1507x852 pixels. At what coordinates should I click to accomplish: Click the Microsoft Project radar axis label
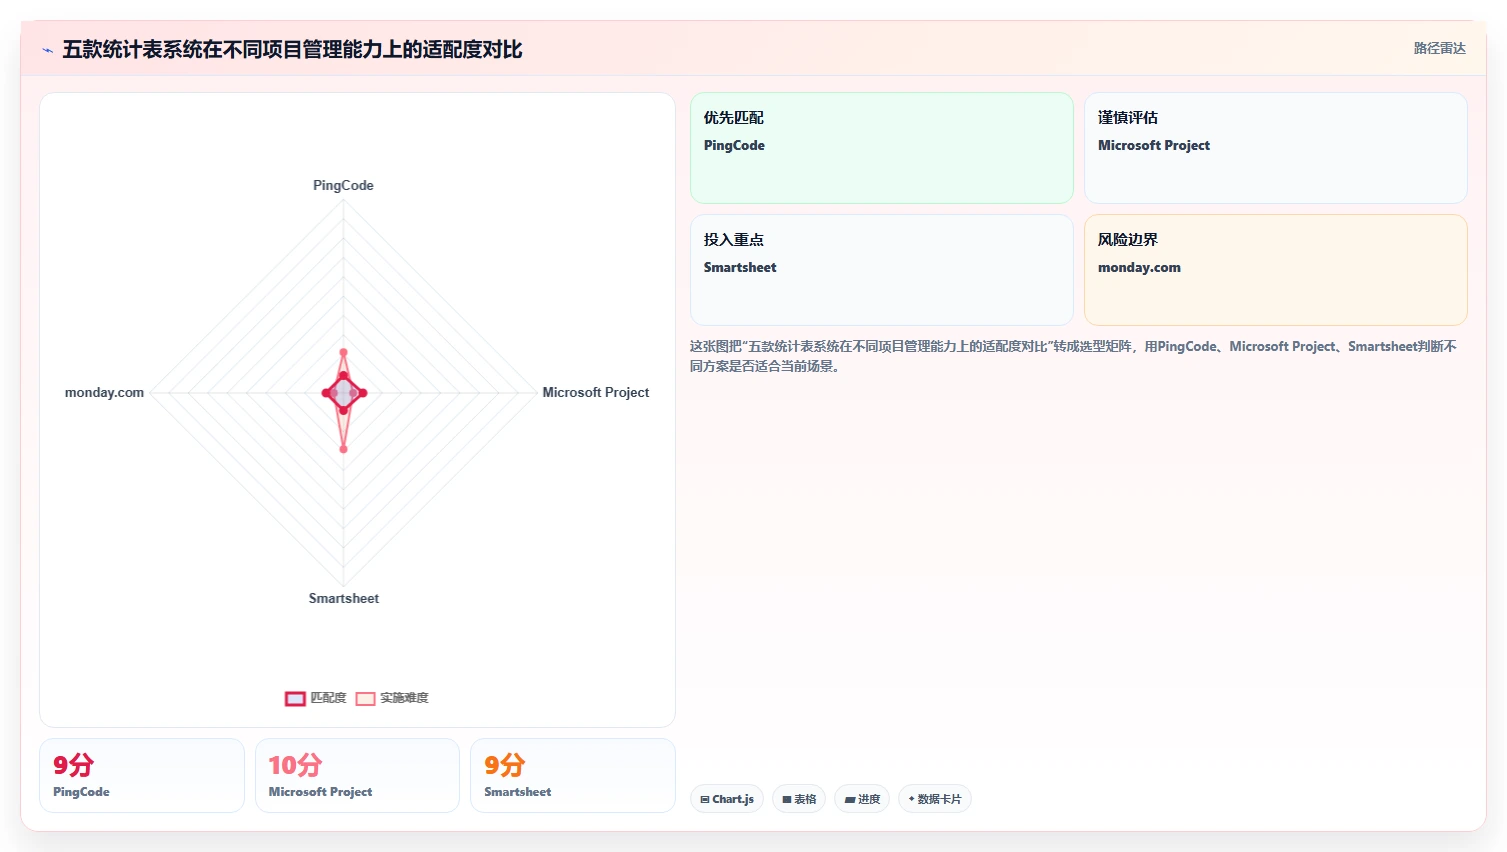tap(596, 392)
